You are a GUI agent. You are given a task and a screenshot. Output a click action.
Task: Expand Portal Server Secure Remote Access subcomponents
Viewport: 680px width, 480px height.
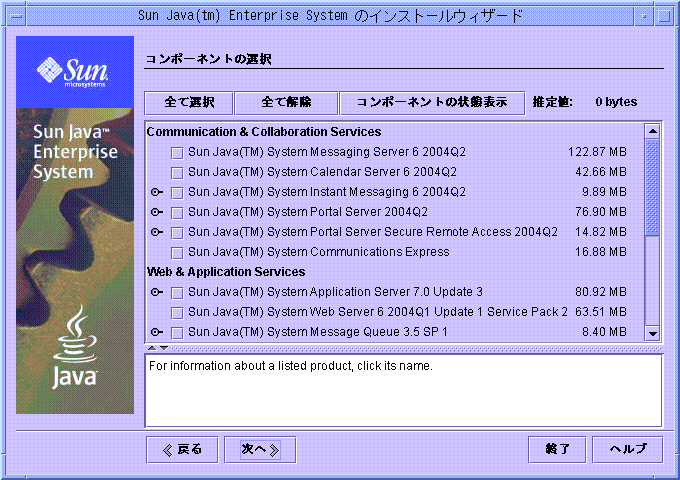pos(157,232)
